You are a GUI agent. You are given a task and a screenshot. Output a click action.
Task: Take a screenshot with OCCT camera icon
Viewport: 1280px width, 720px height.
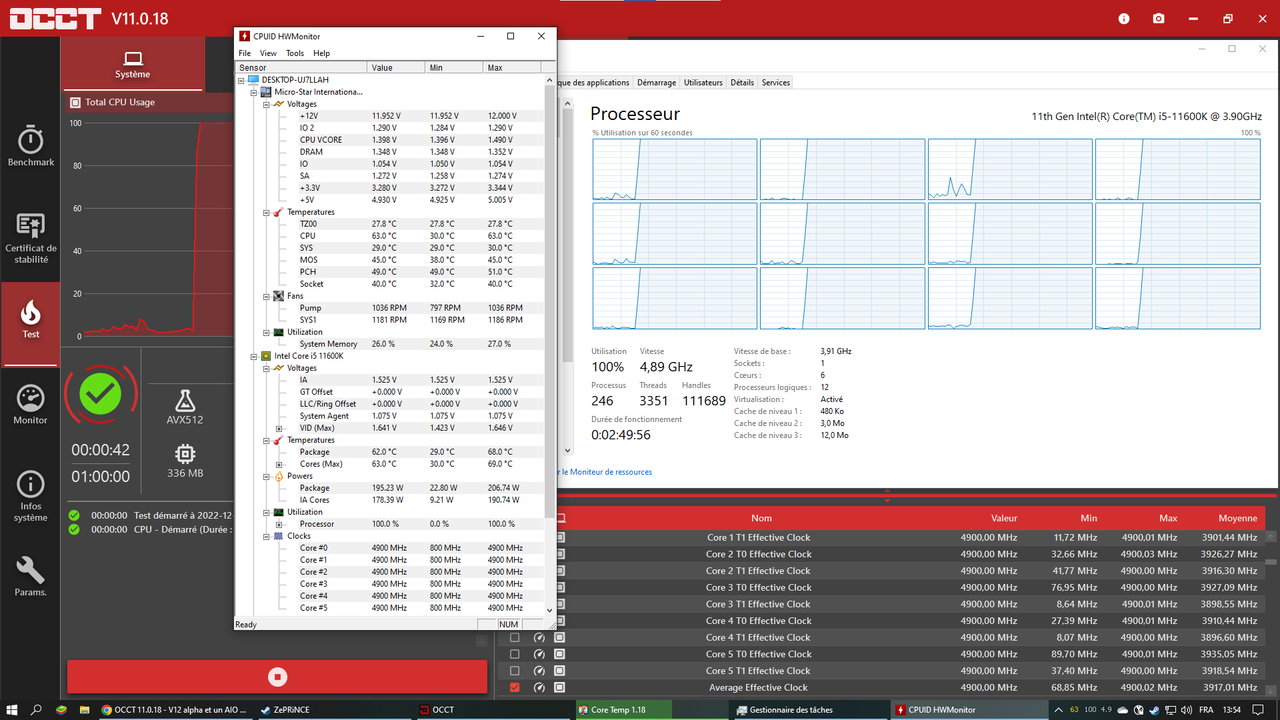(x=1158, y=18)
